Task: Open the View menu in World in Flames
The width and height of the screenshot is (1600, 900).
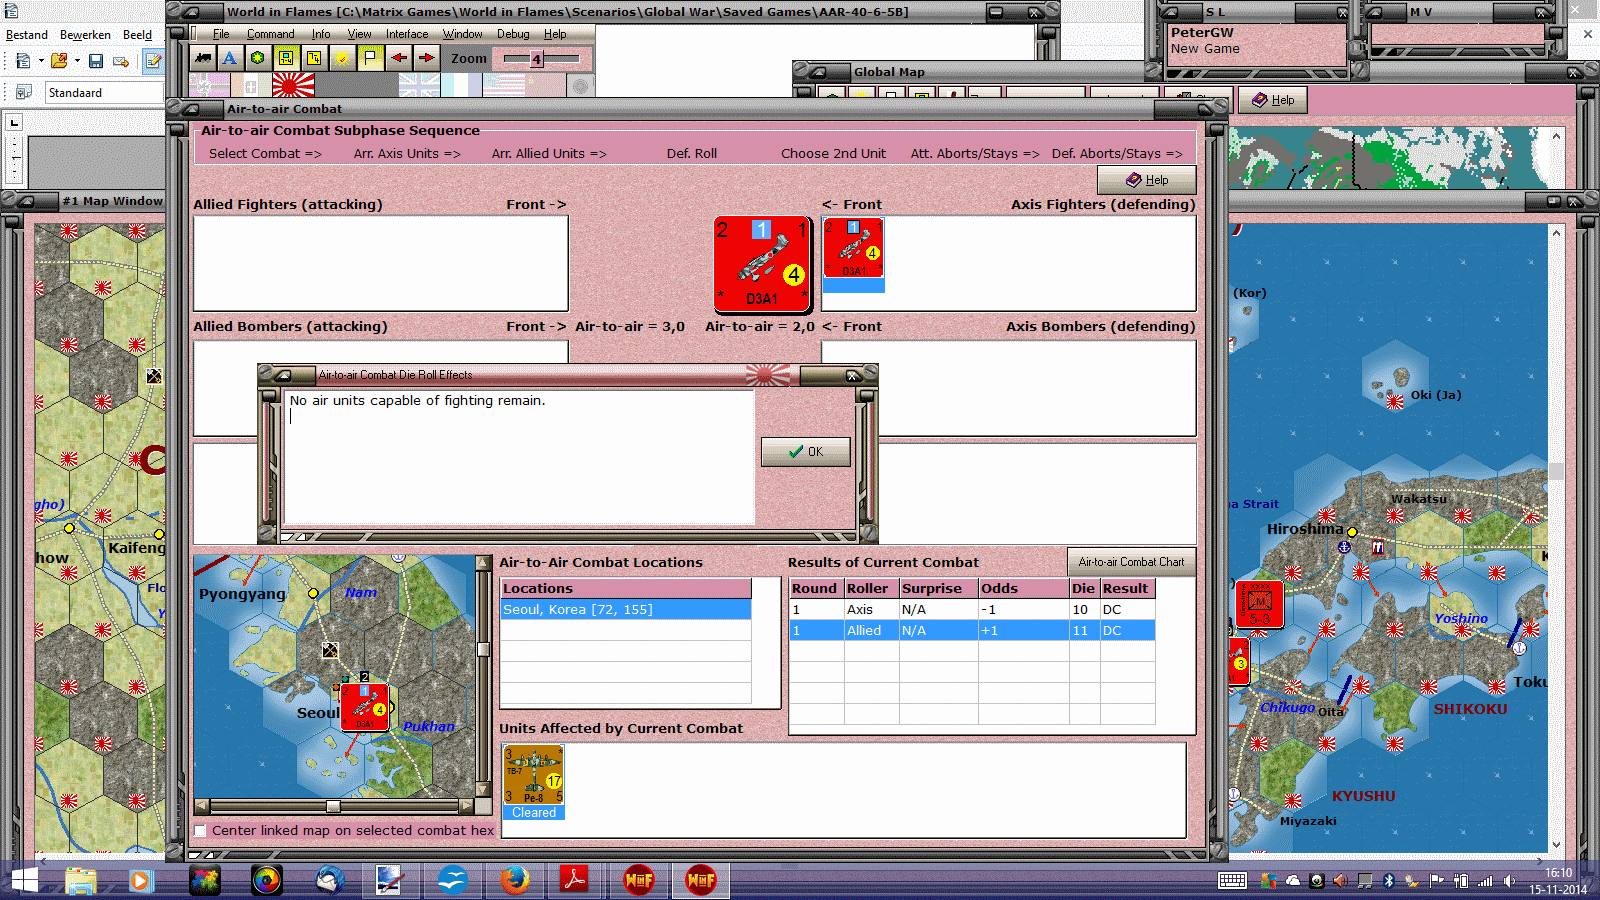Action: (360, 34)
